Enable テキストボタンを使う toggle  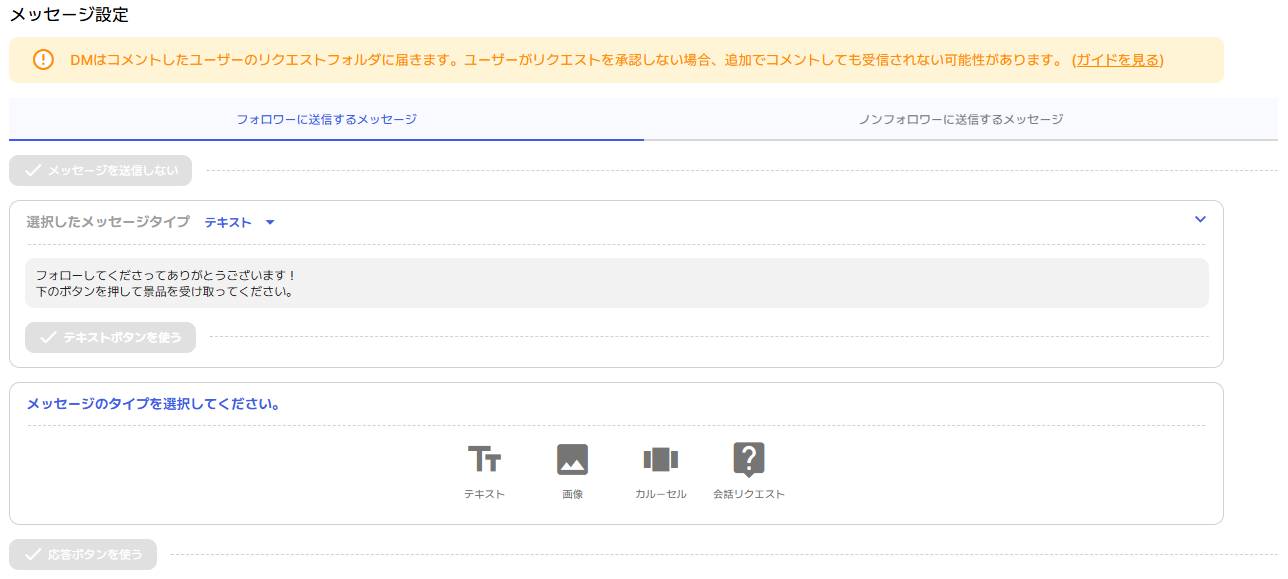click(x=110, y=338)
